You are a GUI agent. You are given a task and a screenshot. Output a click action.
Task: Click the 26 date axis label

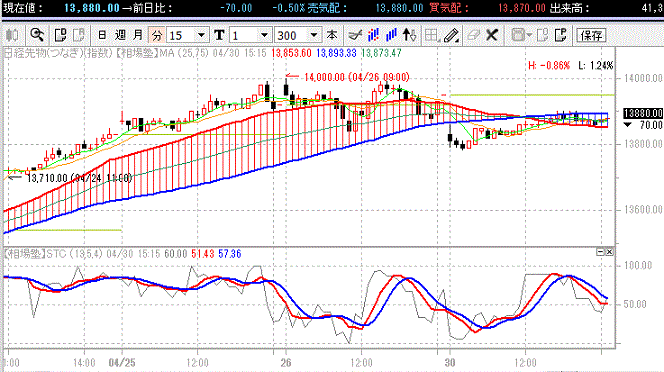[x=286, y=363]
